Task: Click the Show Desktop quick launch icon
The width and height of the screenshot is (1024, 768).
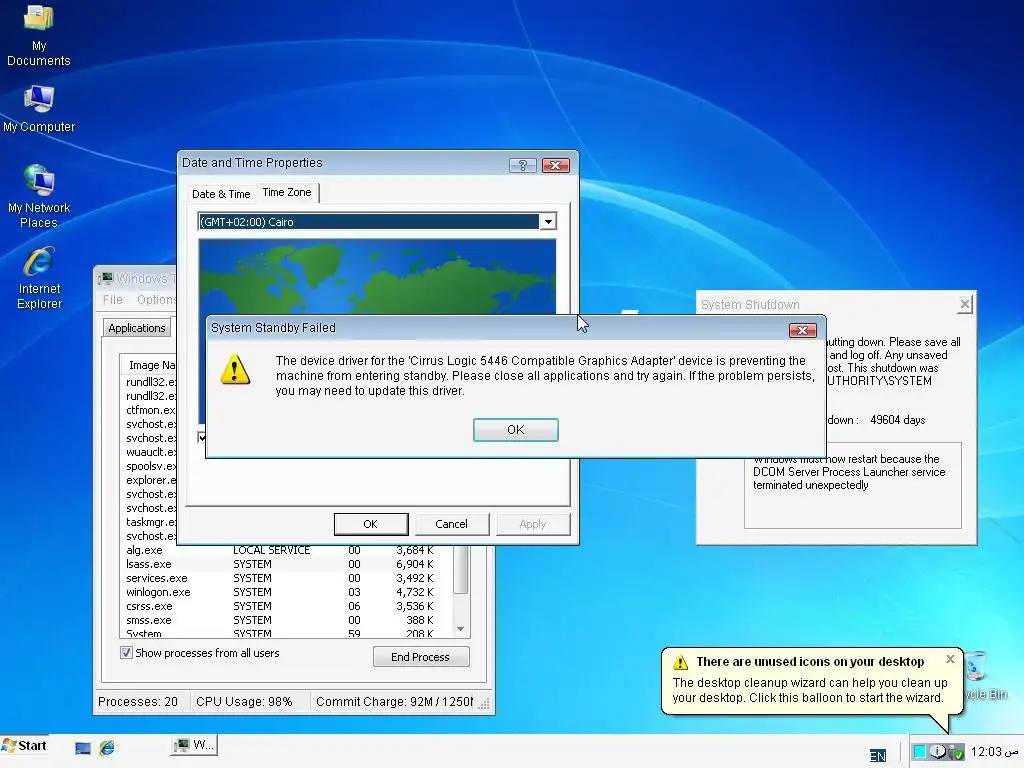Action: point(82,748)
